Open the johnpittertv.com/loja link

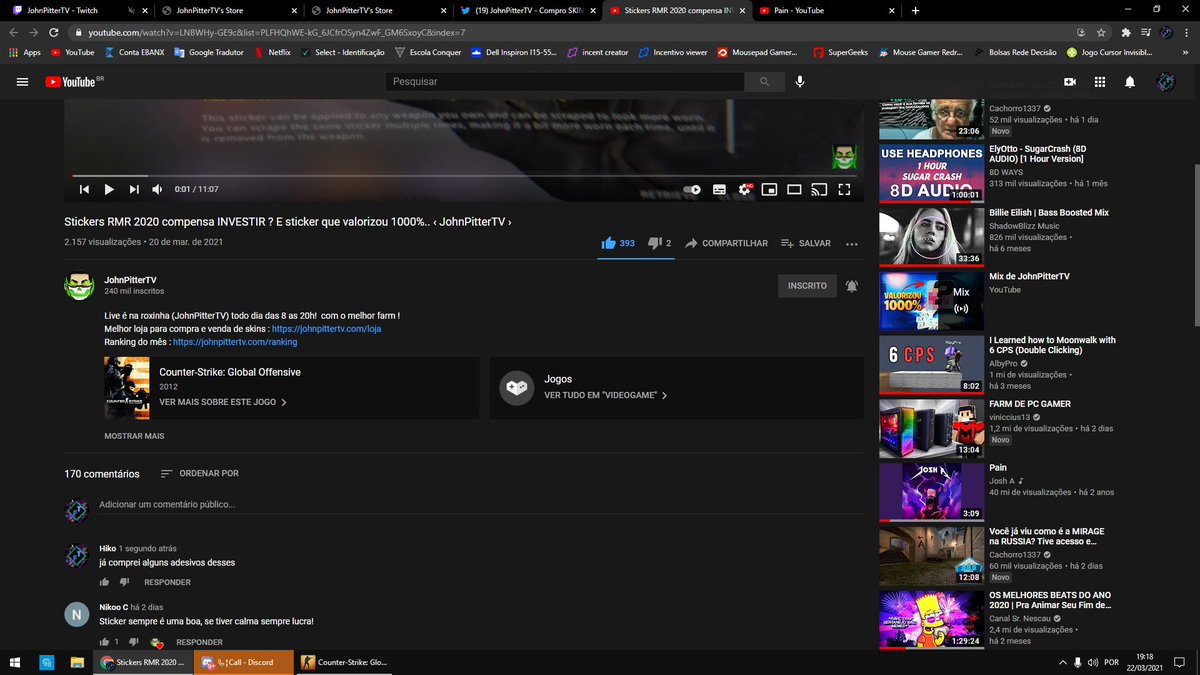(326, 328)
